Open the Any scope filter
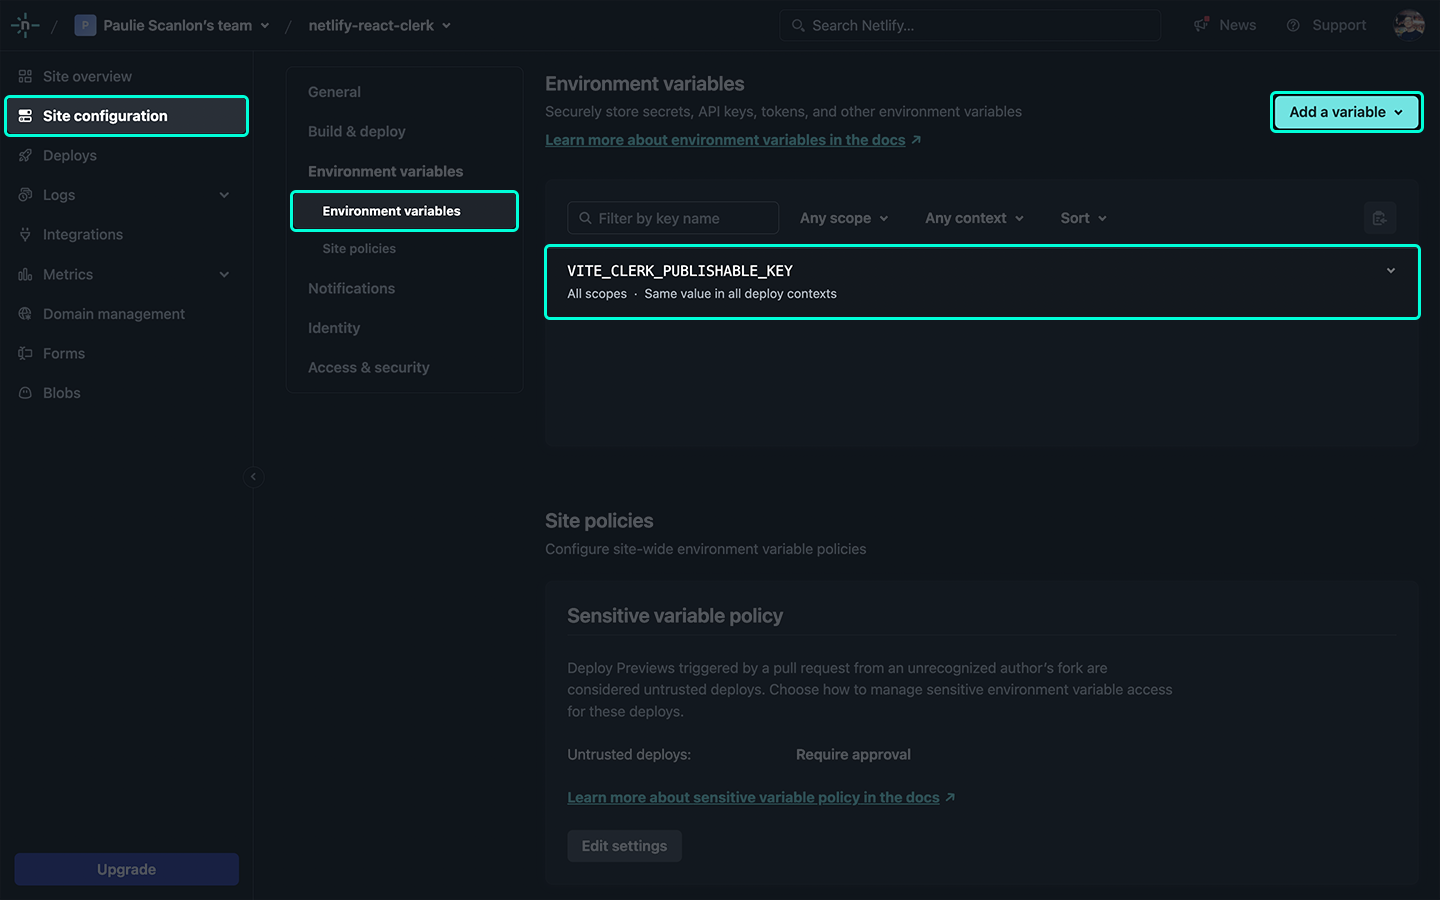 [844, 218]
